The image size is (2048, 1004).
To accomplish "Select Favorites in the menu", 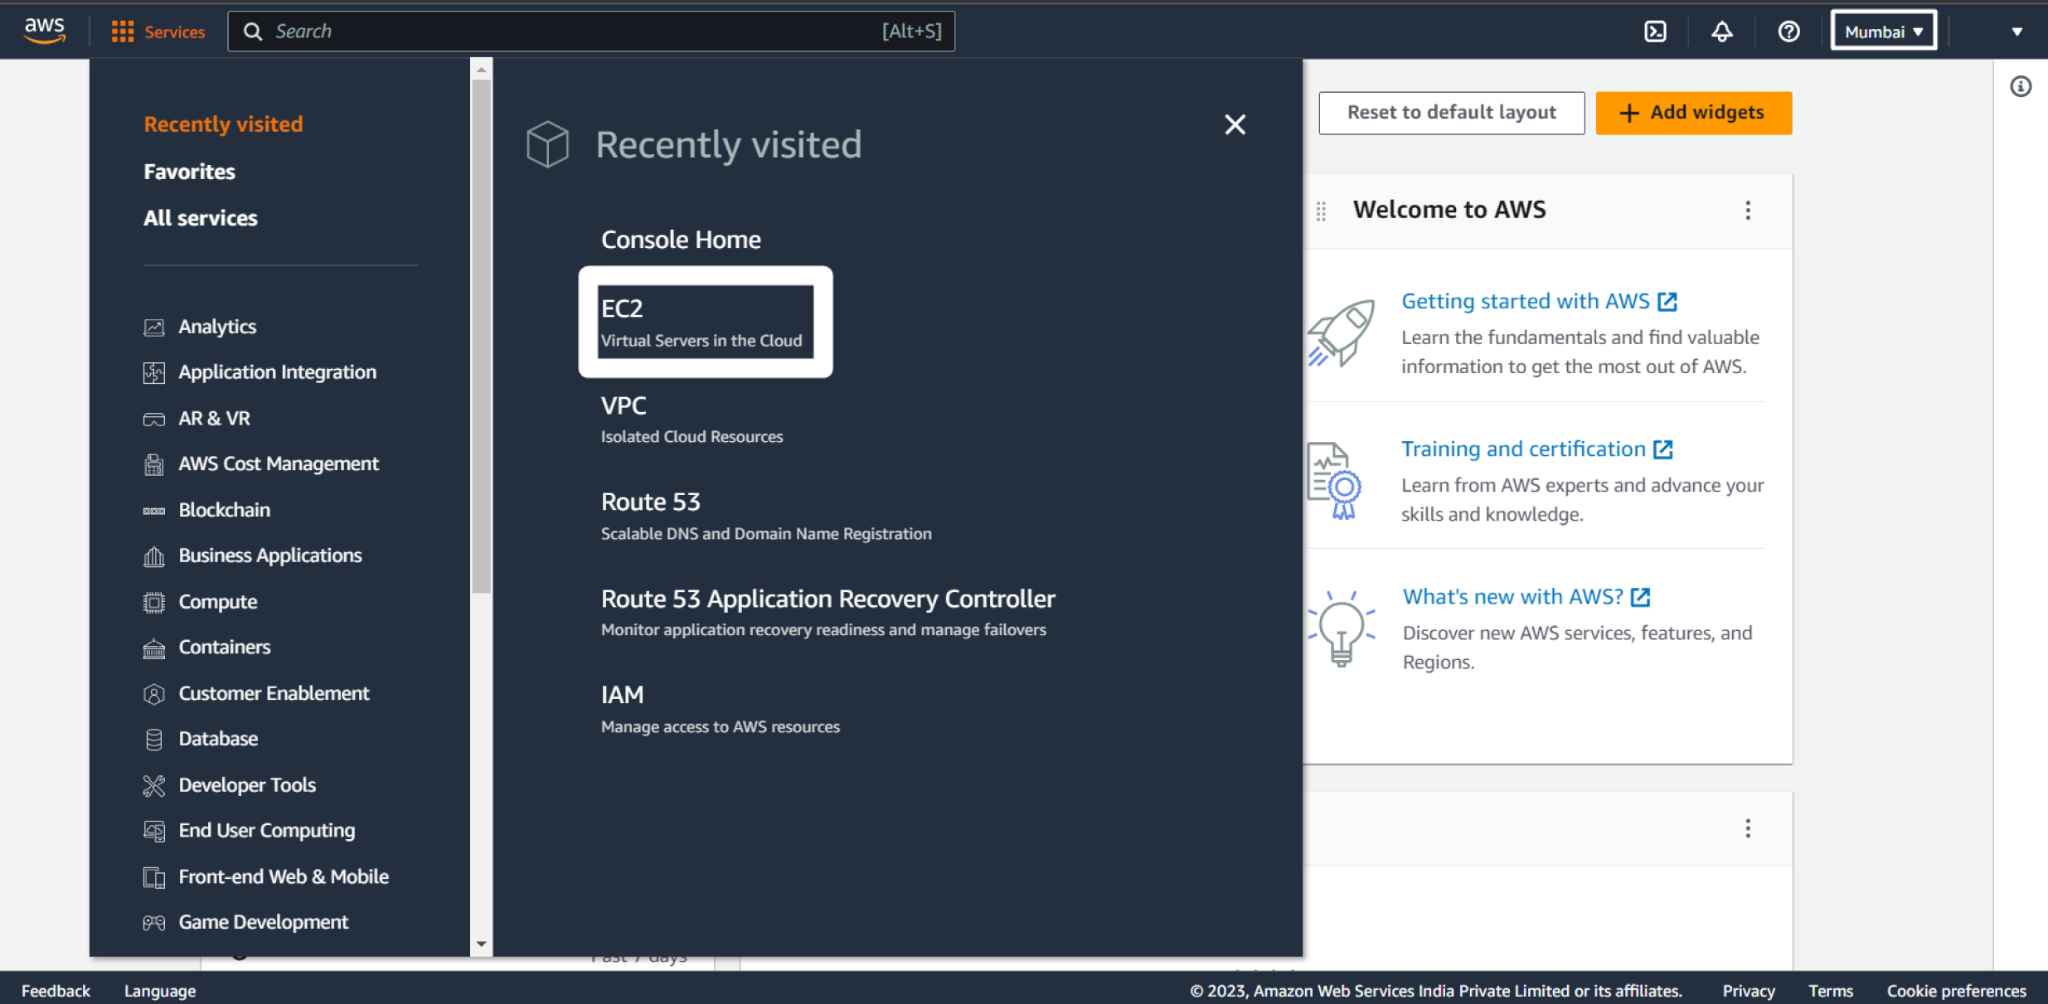I will [189, 171].
